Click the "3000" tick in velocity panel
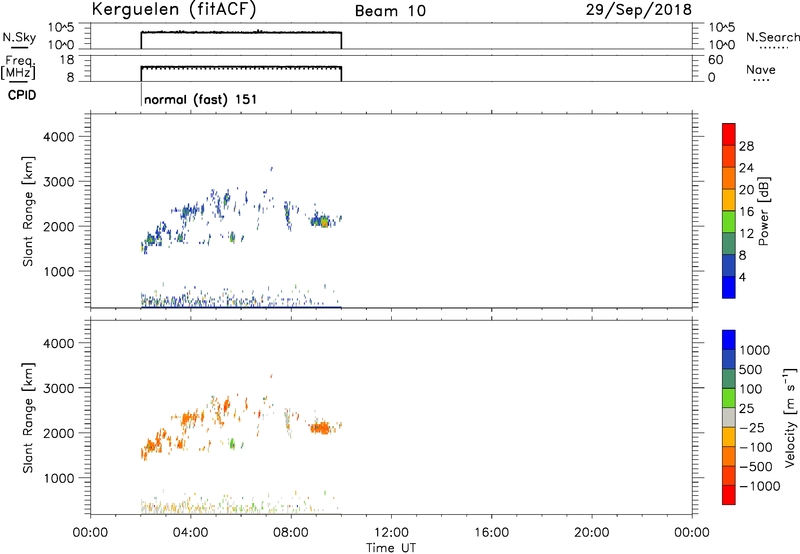Image resolution: width=800 pixels, height=554 pixels. pos(59,389)
